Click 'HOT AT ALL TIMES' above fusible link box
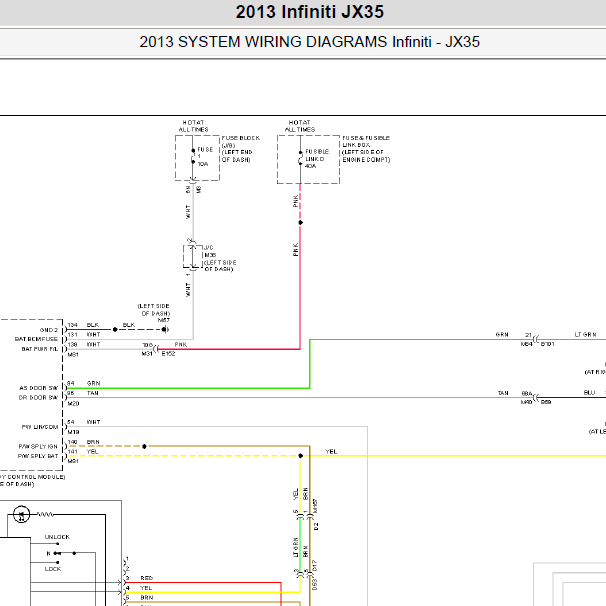This screenshot has width=606, height=606. pyautogui.click(x=300, y=126)
